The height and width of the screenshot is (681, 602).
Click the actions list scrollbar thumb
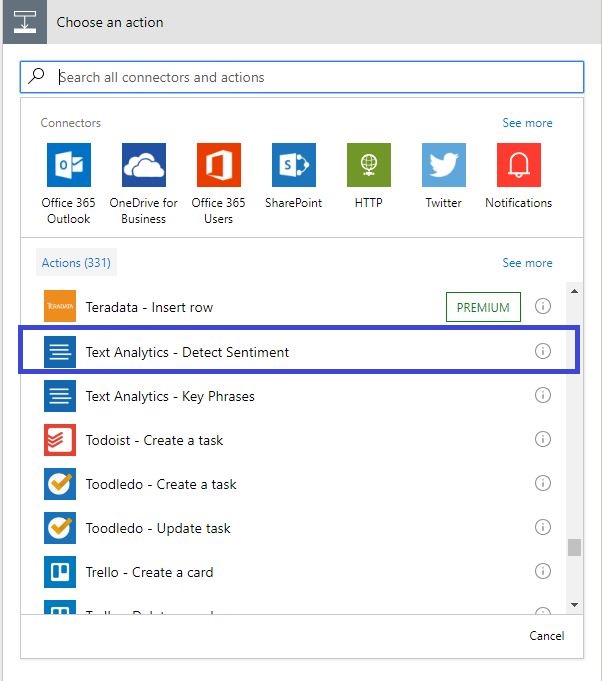tap(574, 547)
